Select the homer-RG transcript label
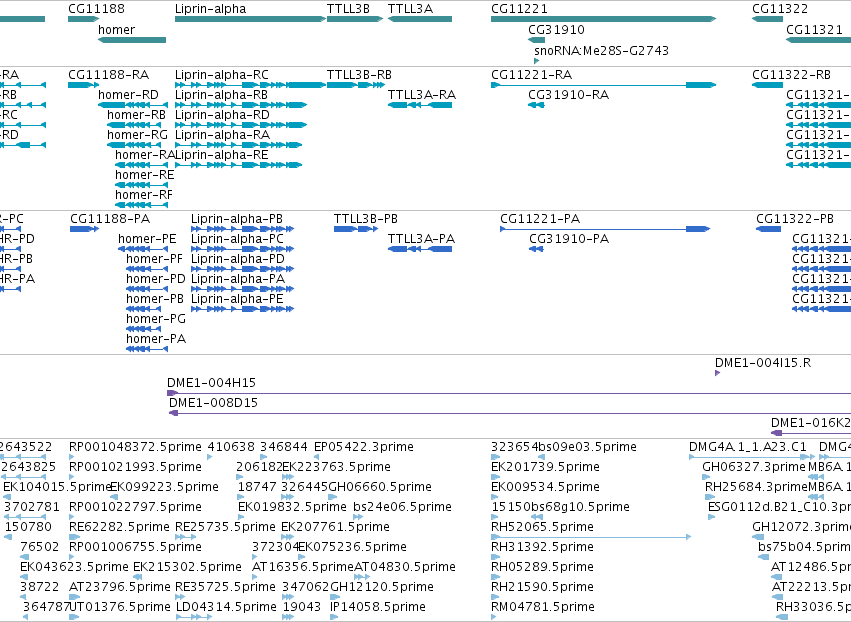 click(137, 135)
